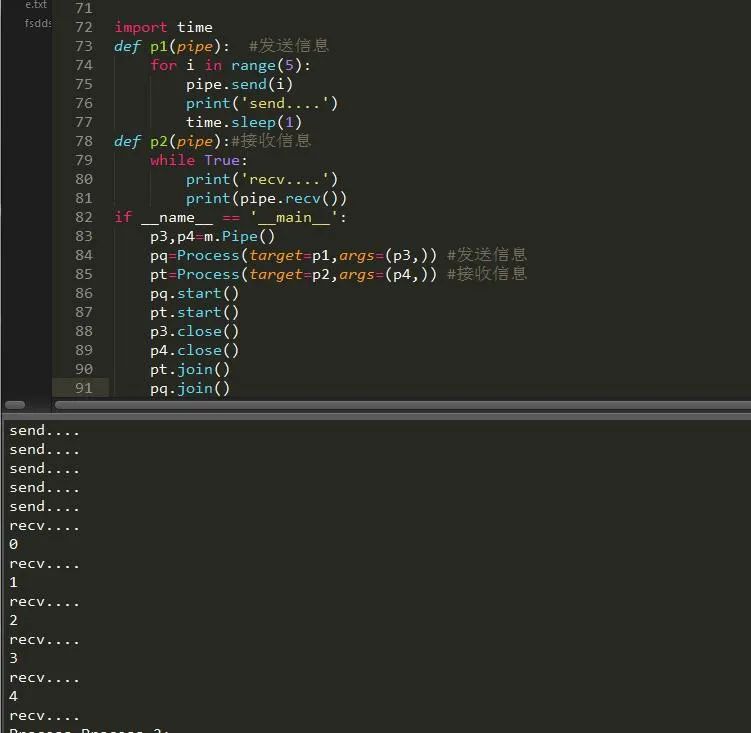Click 'p3,p4=m.Pipe()' assignment line
This screenshot has height=733, width=751.
pyautogui.click(x=212, y=236)
